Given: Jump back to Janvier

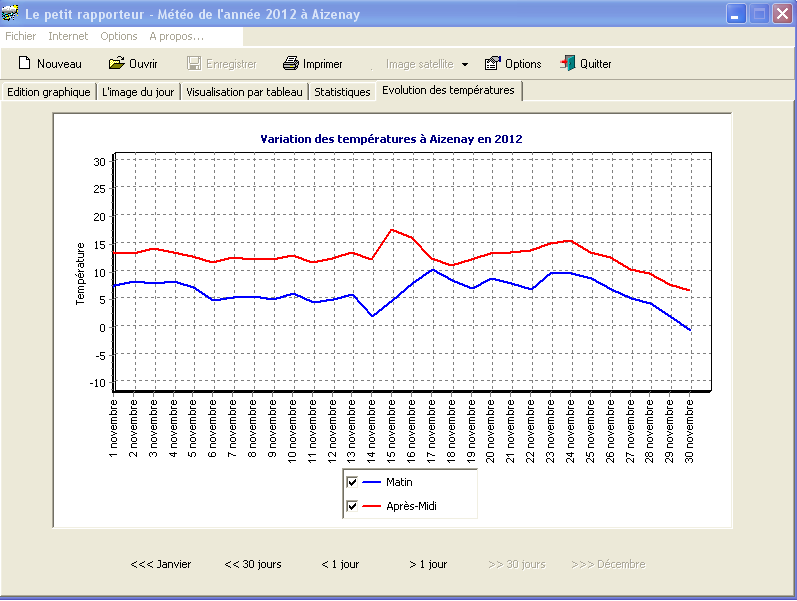Looking at the screenshot, I should 160,564.
